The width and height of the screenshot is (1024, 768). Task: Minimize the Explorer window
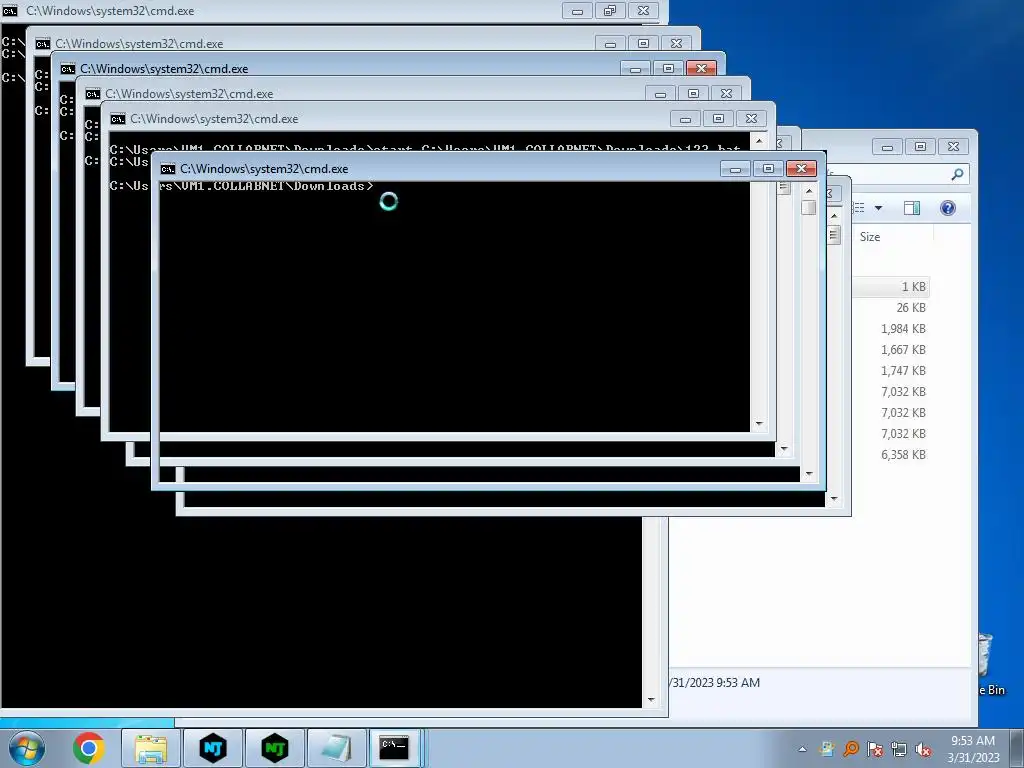tap(887, 147)
